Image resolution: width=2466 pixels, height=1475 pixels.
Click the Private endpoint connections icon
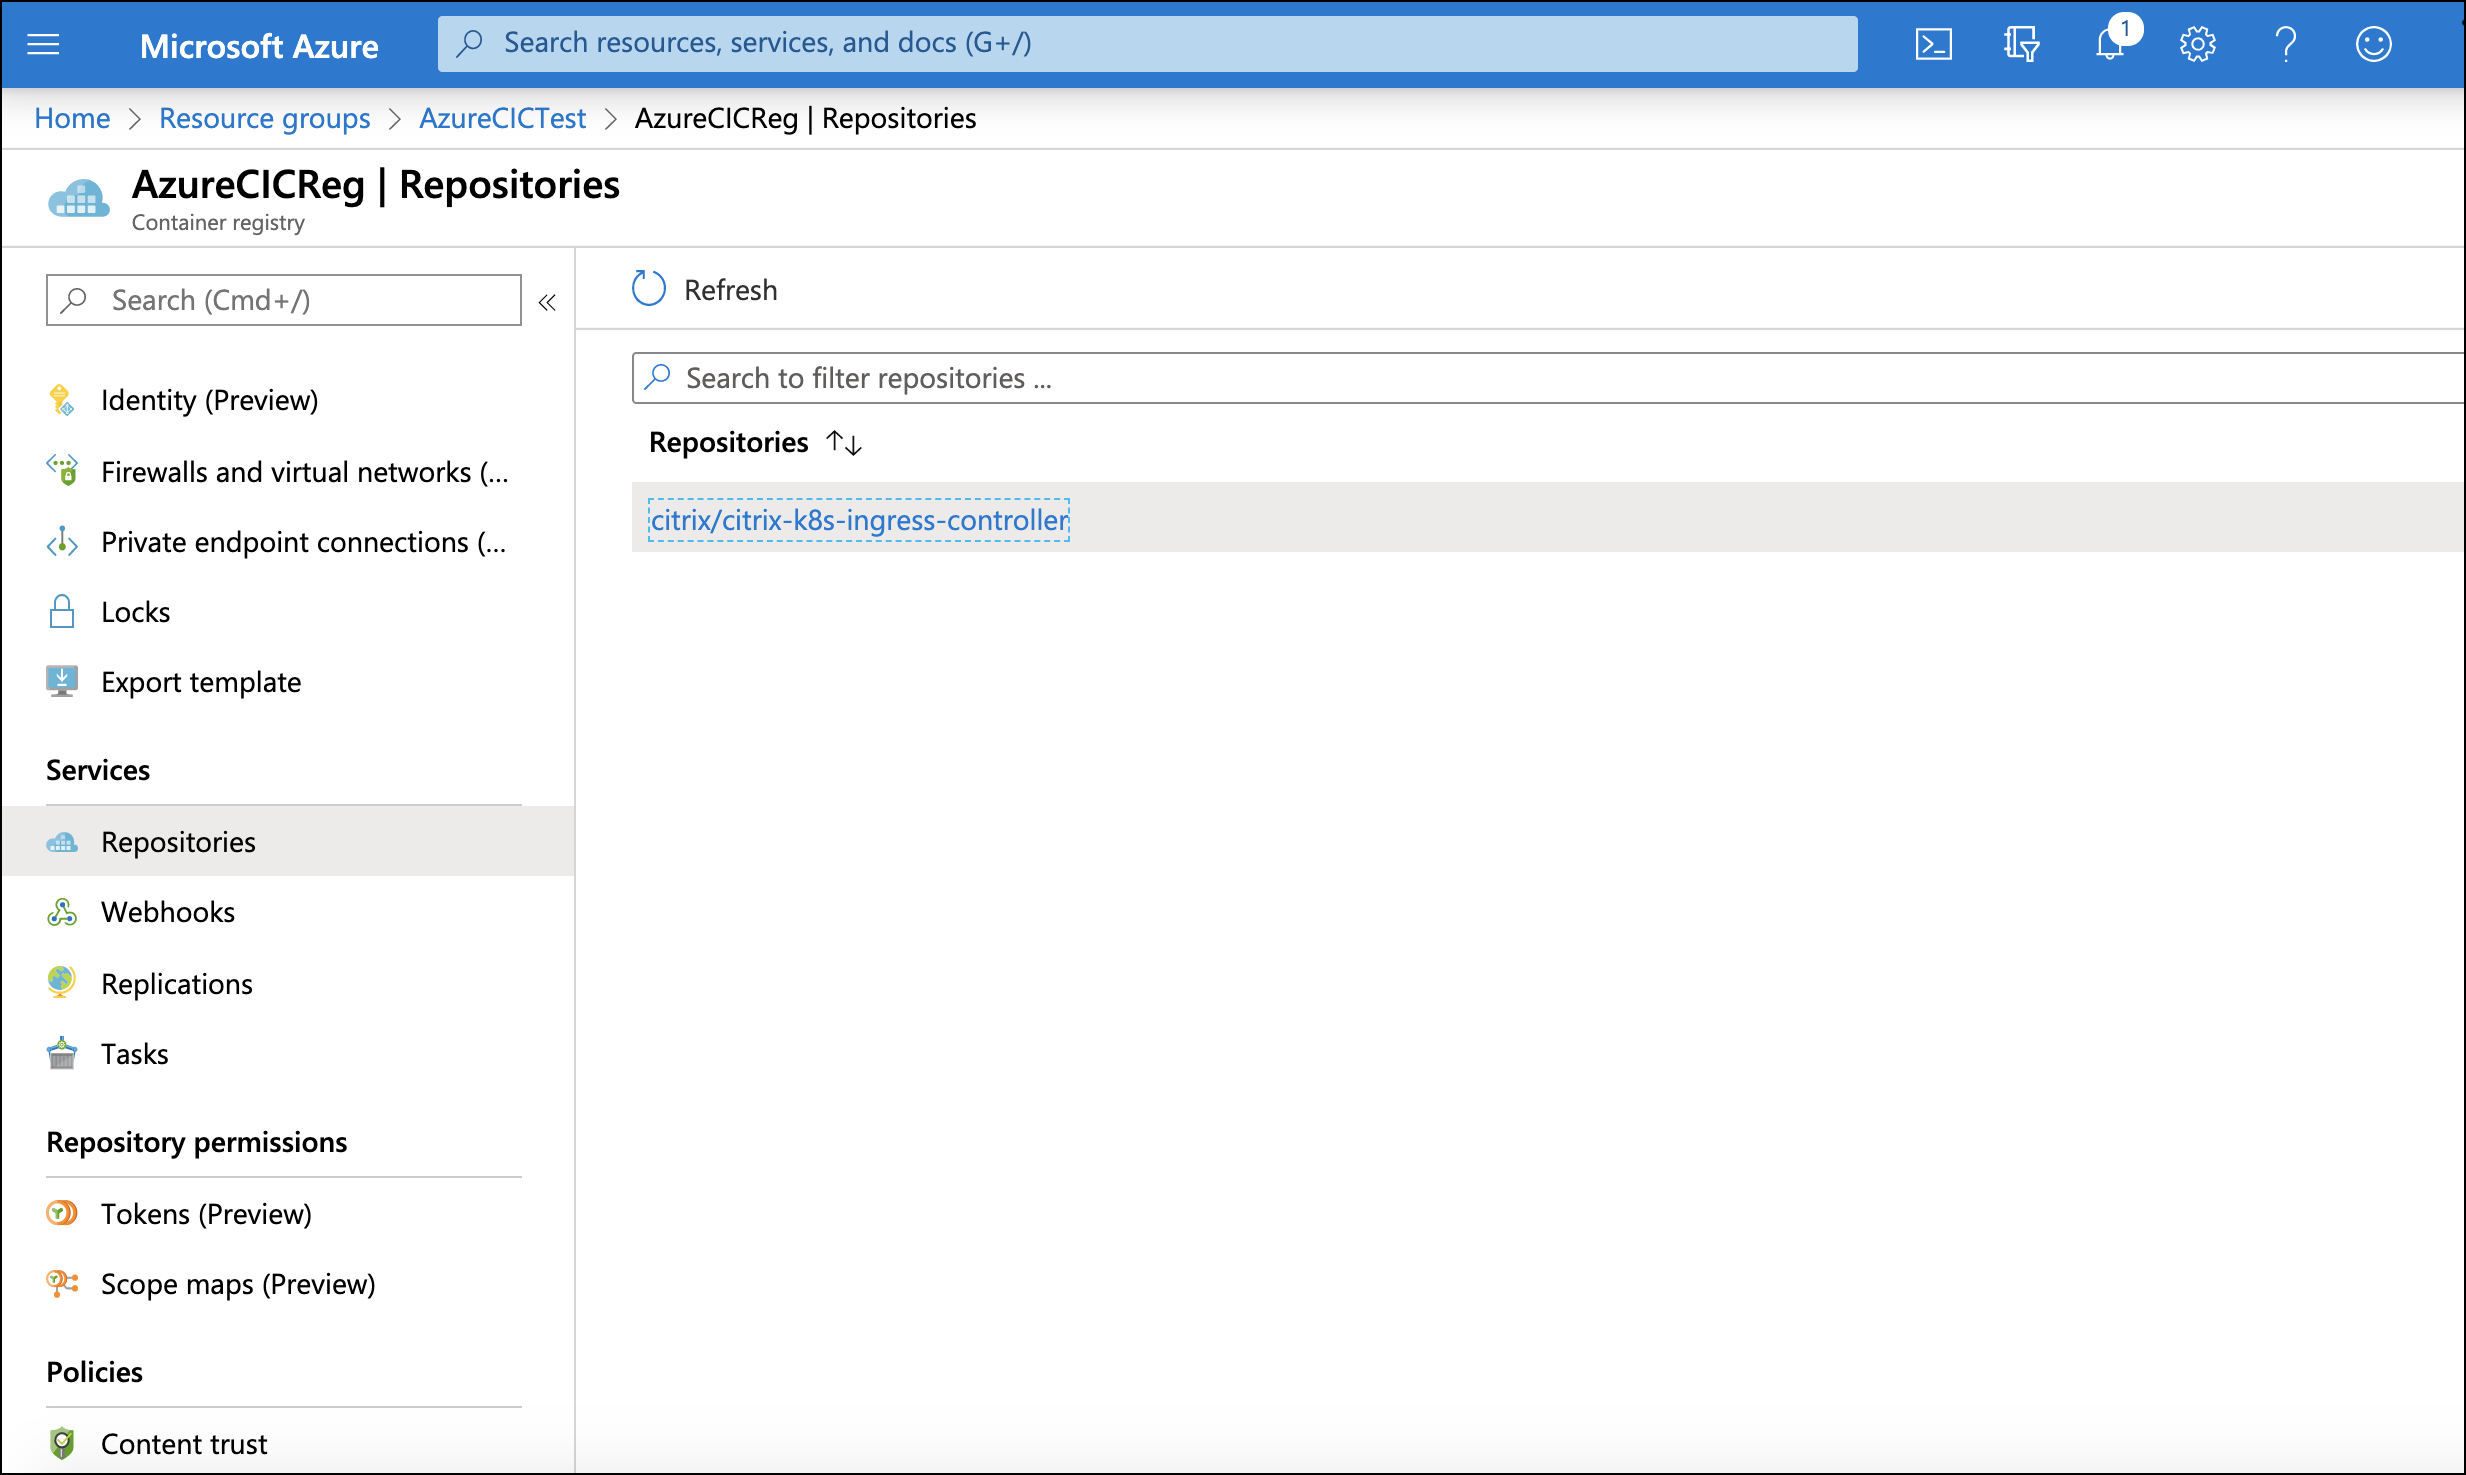62,541
